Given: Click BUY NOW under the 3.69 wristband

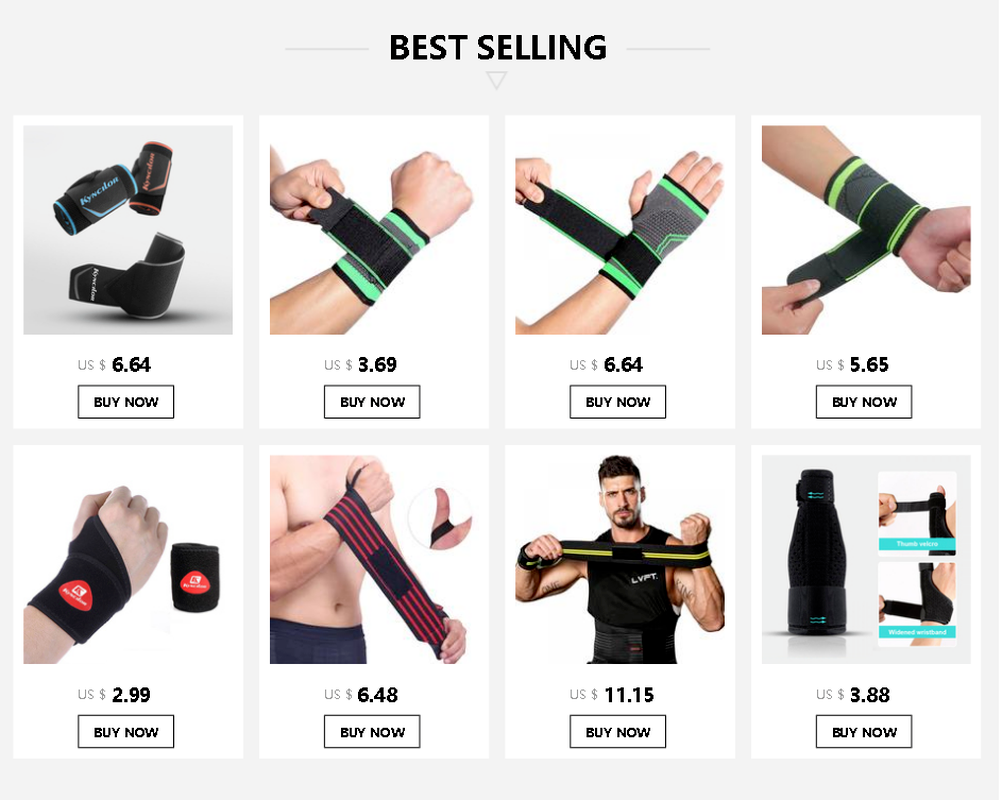Looking at the screenshot, I should [372, 402].
